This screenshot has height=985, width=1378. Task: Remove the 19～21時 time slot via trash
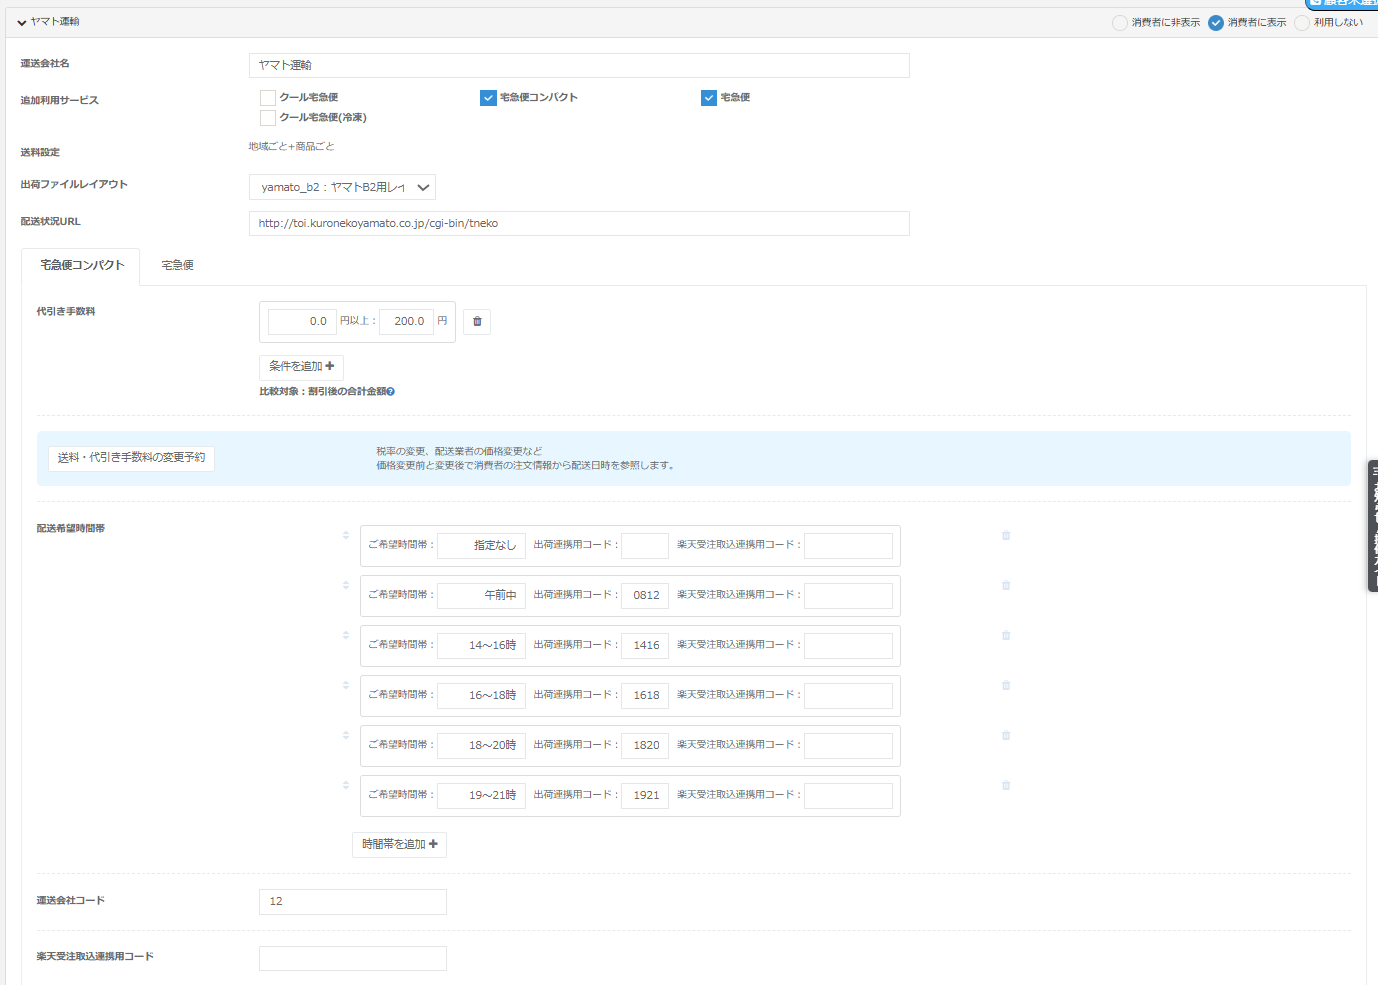(1006, 786)
